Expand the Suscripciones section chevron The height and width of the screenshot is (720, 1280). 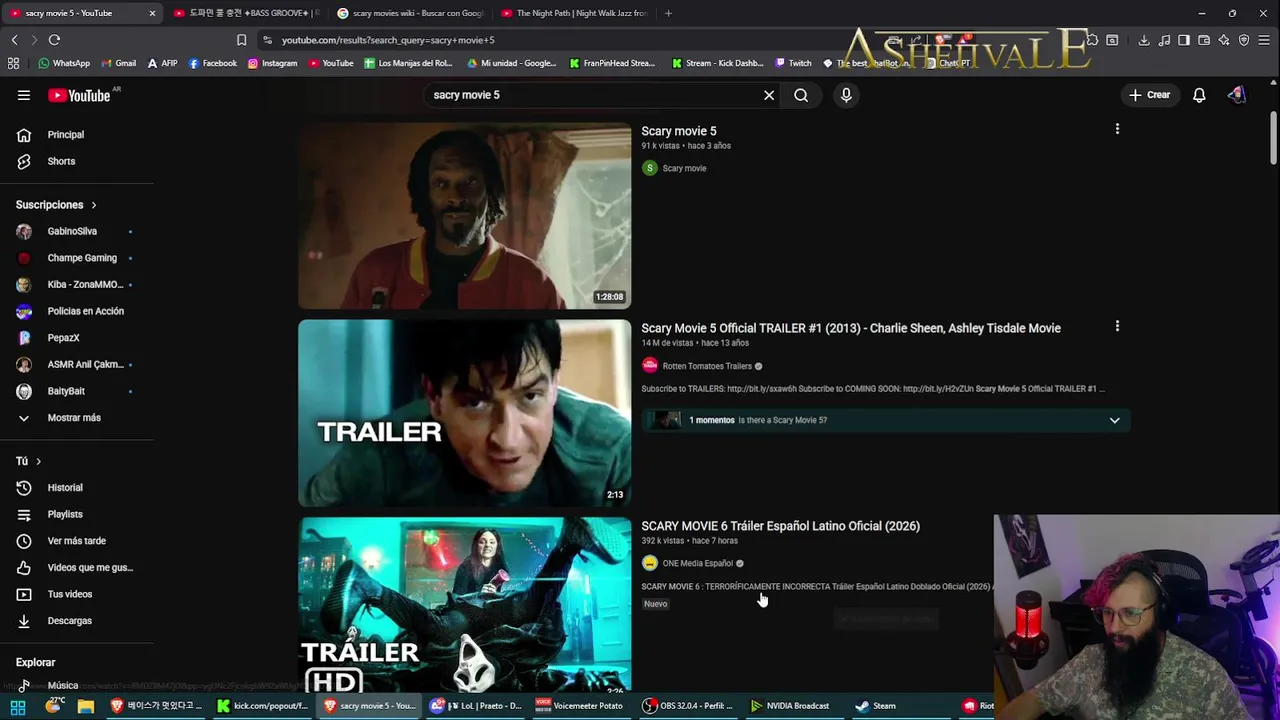94,205
